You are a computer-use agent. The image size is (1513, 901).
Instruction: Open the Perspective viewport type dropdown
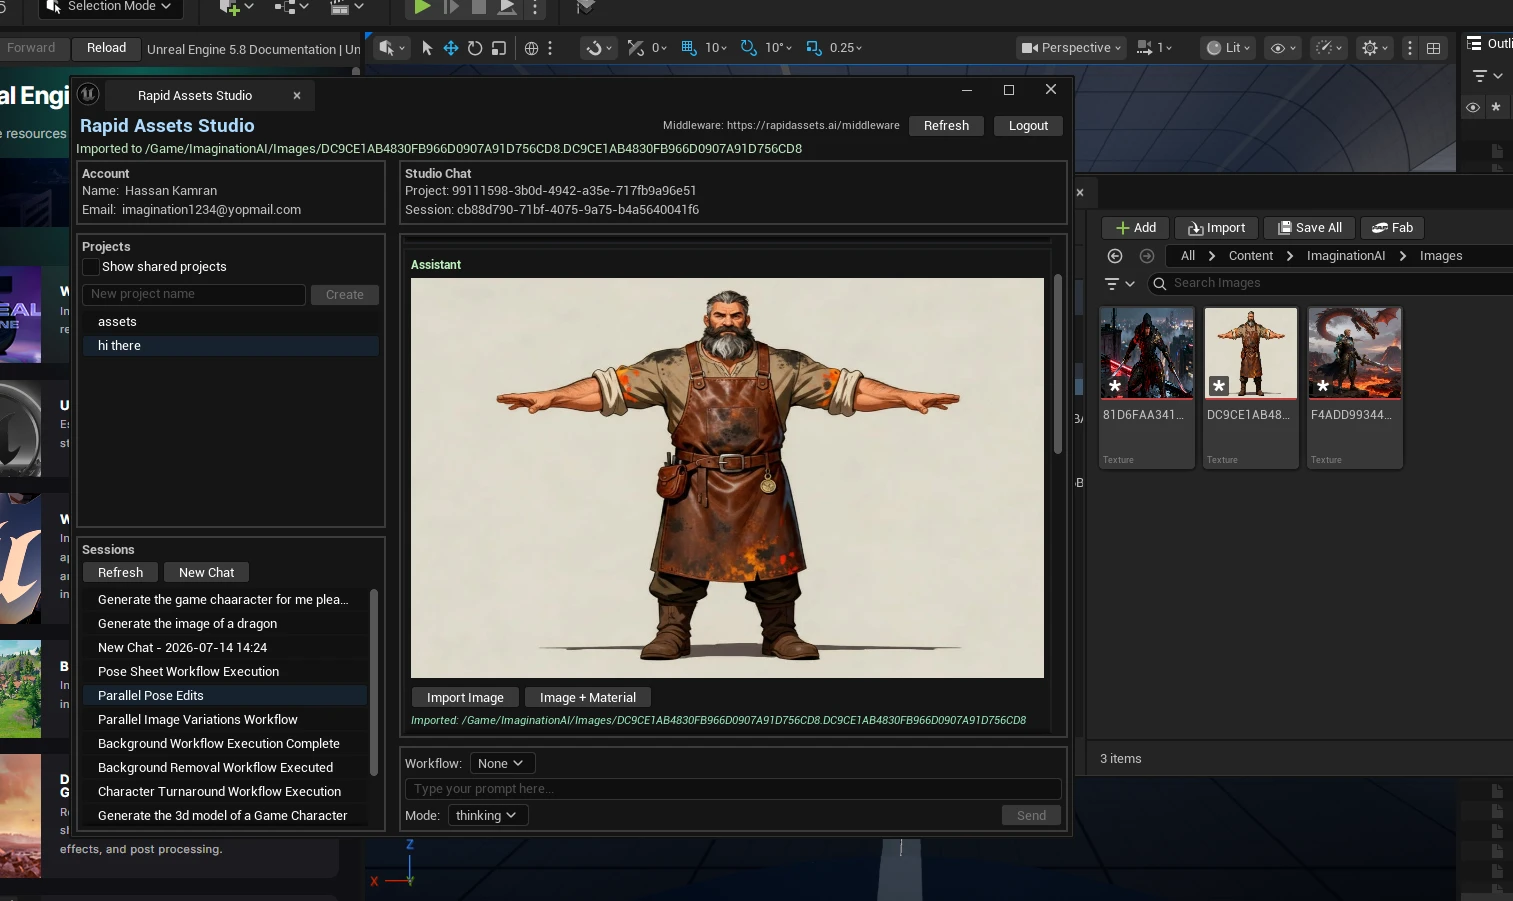coord(1072,48)
